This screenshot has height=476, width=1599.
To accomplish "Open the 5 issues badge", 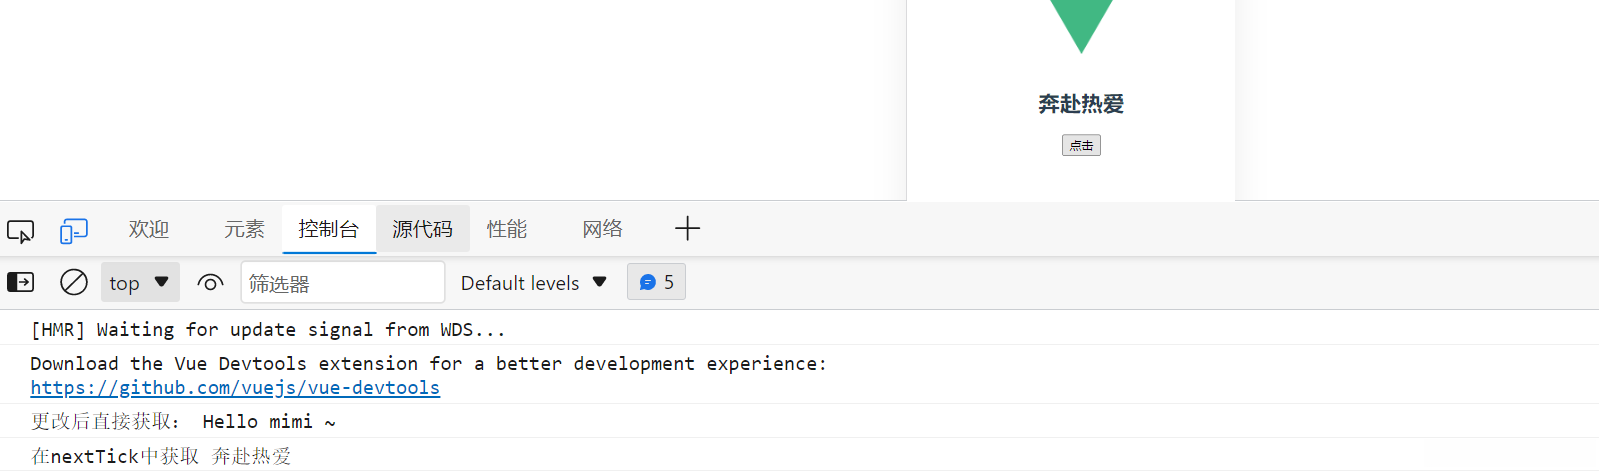I will click(x=656, y=282).
